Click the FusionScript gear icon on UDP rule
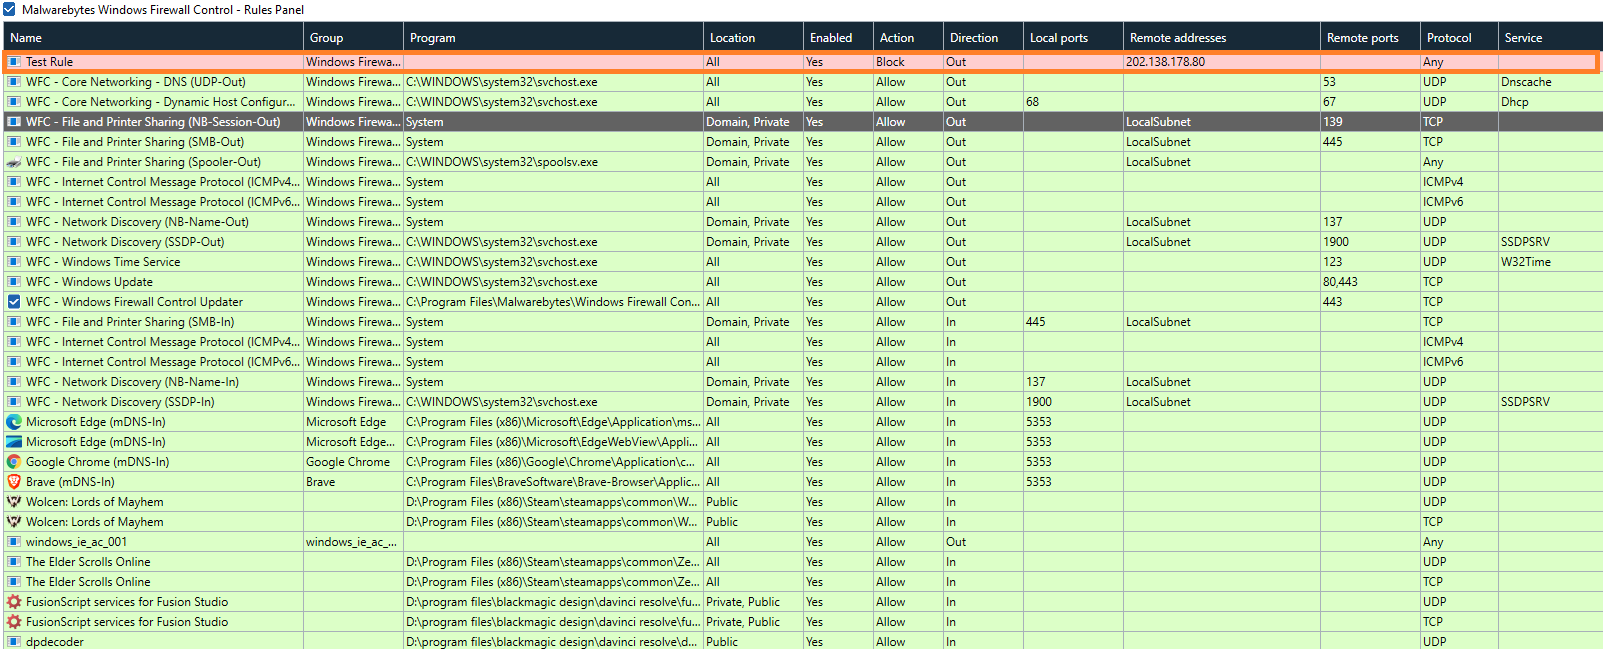 pyautogui.click(x=14, y=602)
